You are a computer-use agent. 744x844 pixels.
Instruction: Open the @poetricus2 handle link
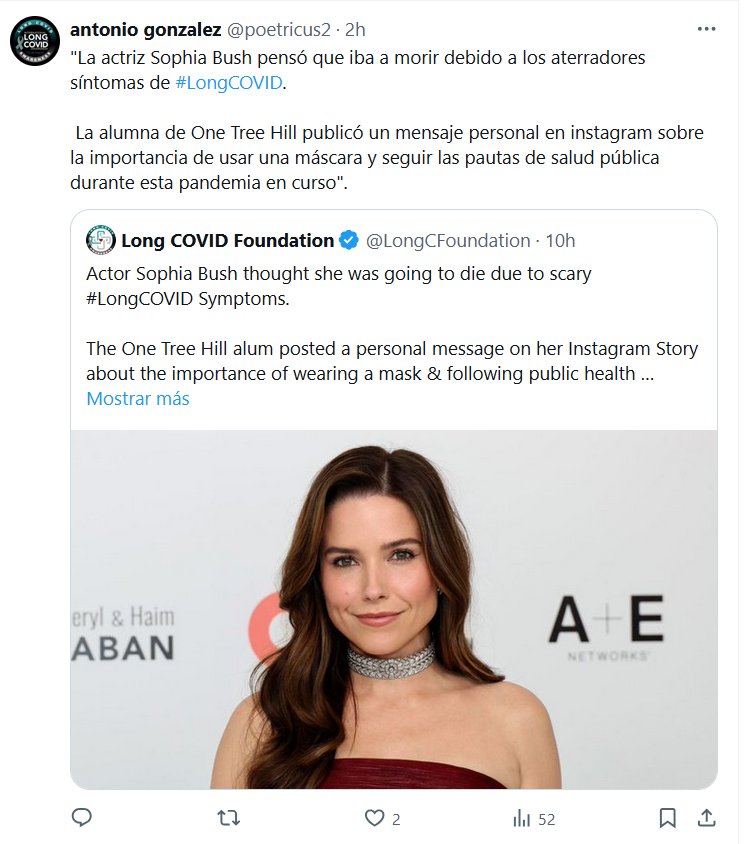point(278,30)
